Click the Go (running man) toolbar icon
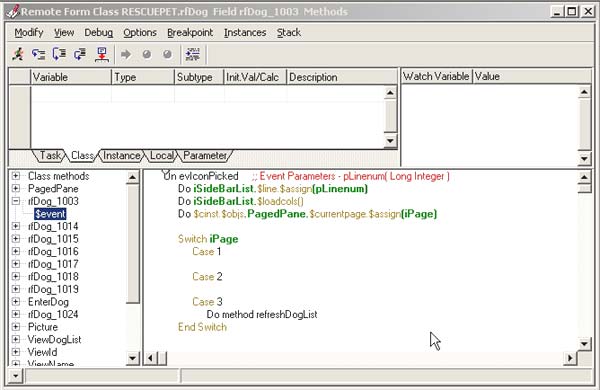This screenshot has width=600, height=390. (x=18, y=54)
